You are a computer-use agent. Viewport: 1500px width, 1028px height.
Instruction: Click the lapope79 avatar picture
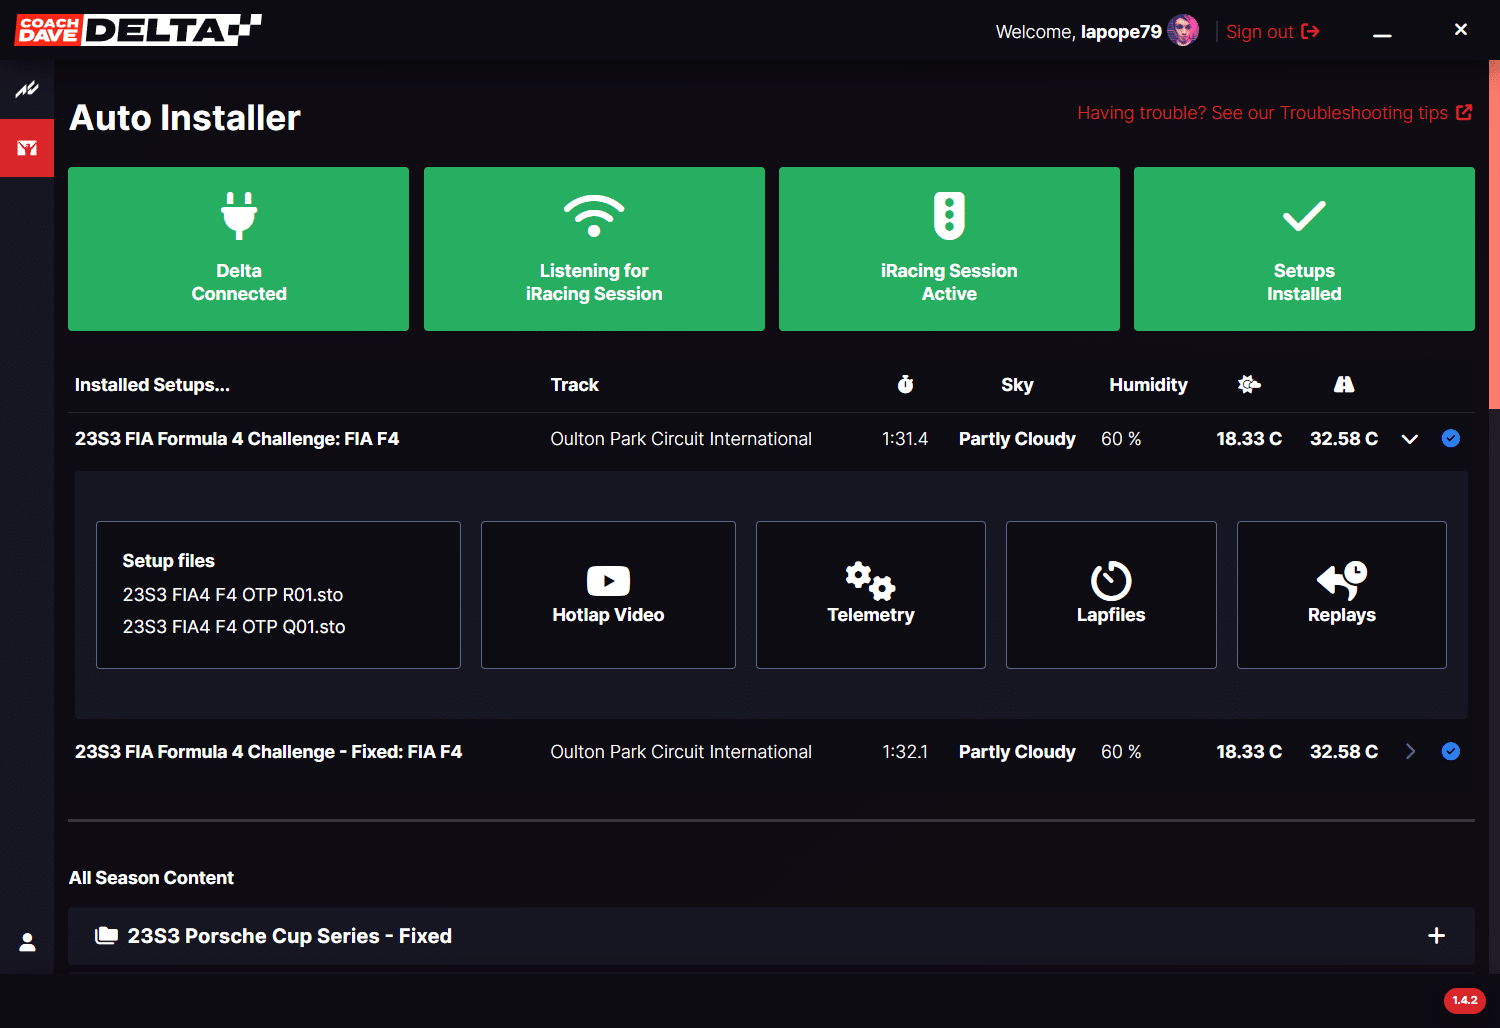(x=1183, y=31)
